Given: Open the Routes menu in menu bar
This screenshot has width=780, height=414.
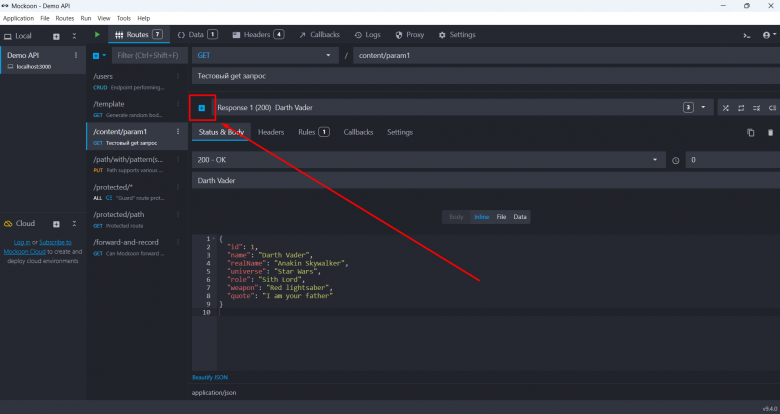Looking at the screenshot, I should click(65, 18).
